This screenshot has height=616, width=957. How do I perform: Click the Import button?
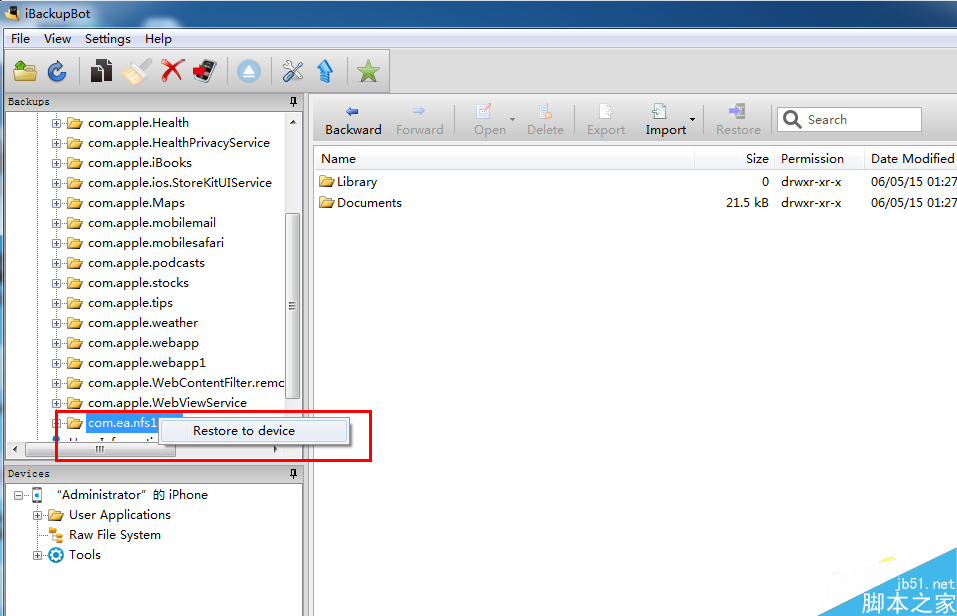click(665, 120)
